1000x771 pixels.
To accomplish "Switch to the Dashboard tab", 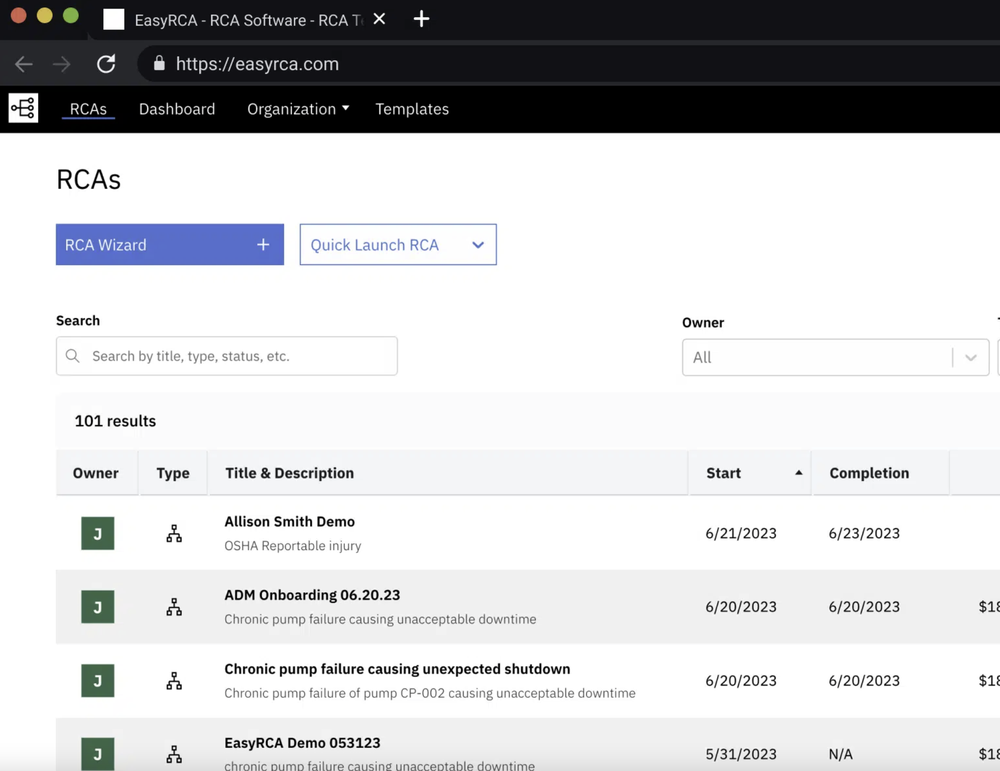I will tap(177, 109).
